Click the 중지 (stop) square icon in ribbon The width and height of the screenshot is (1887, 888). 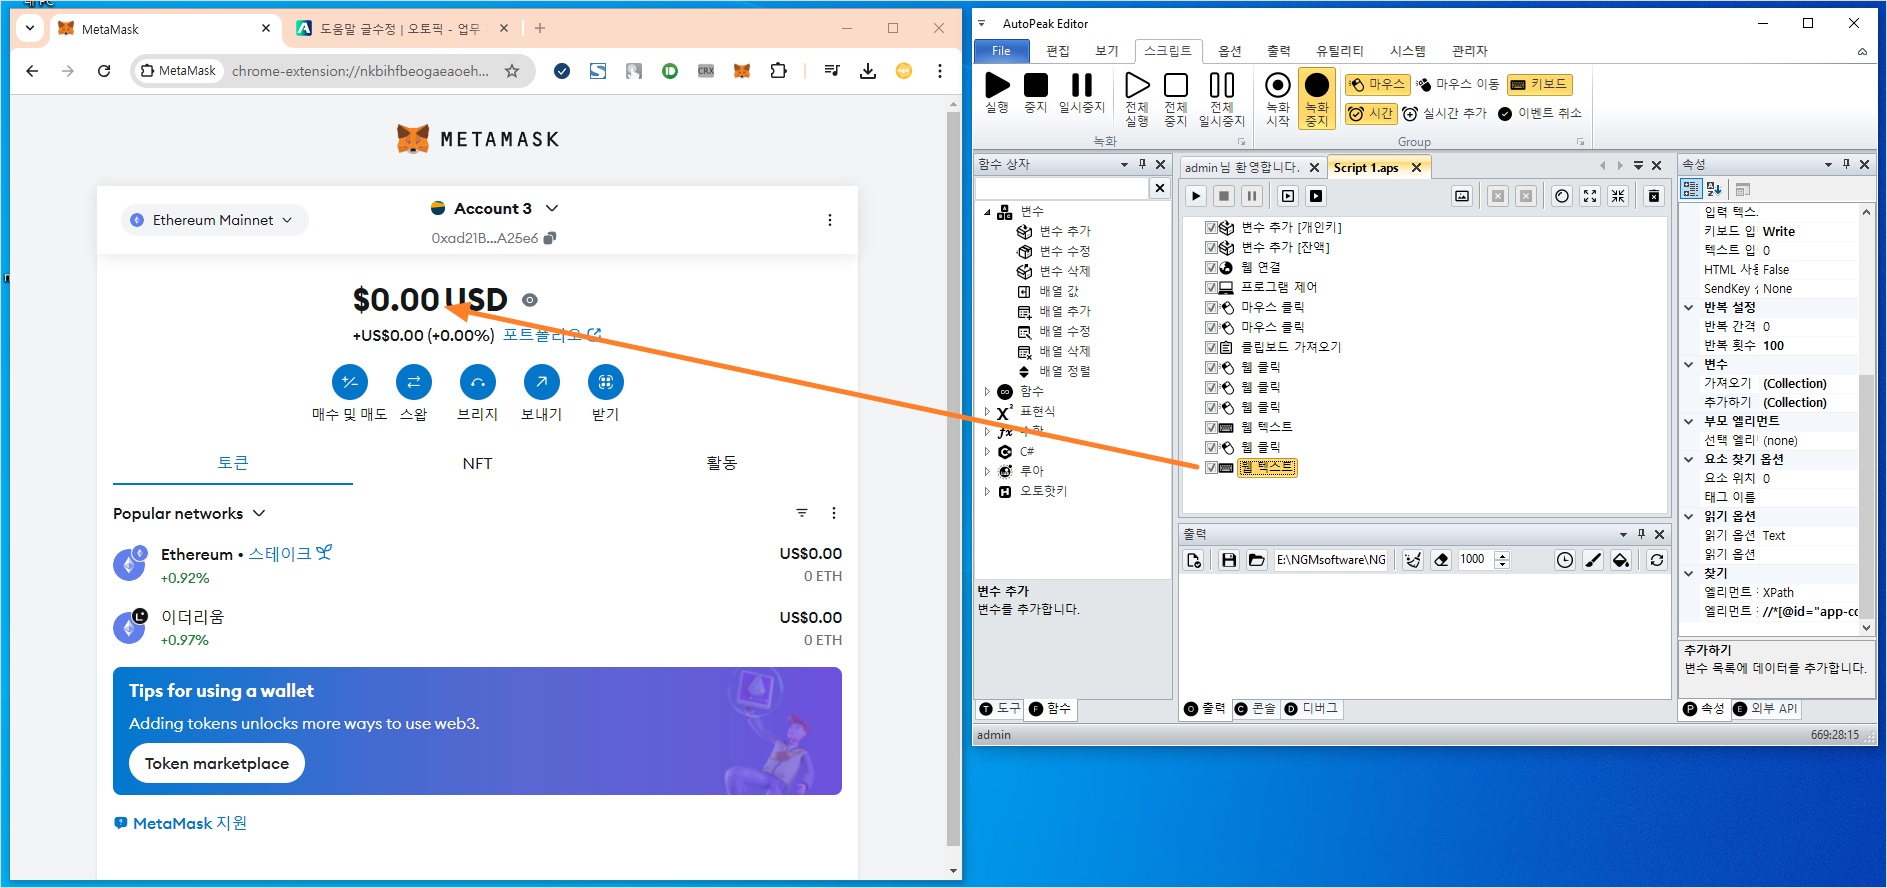pos(1036,86)
